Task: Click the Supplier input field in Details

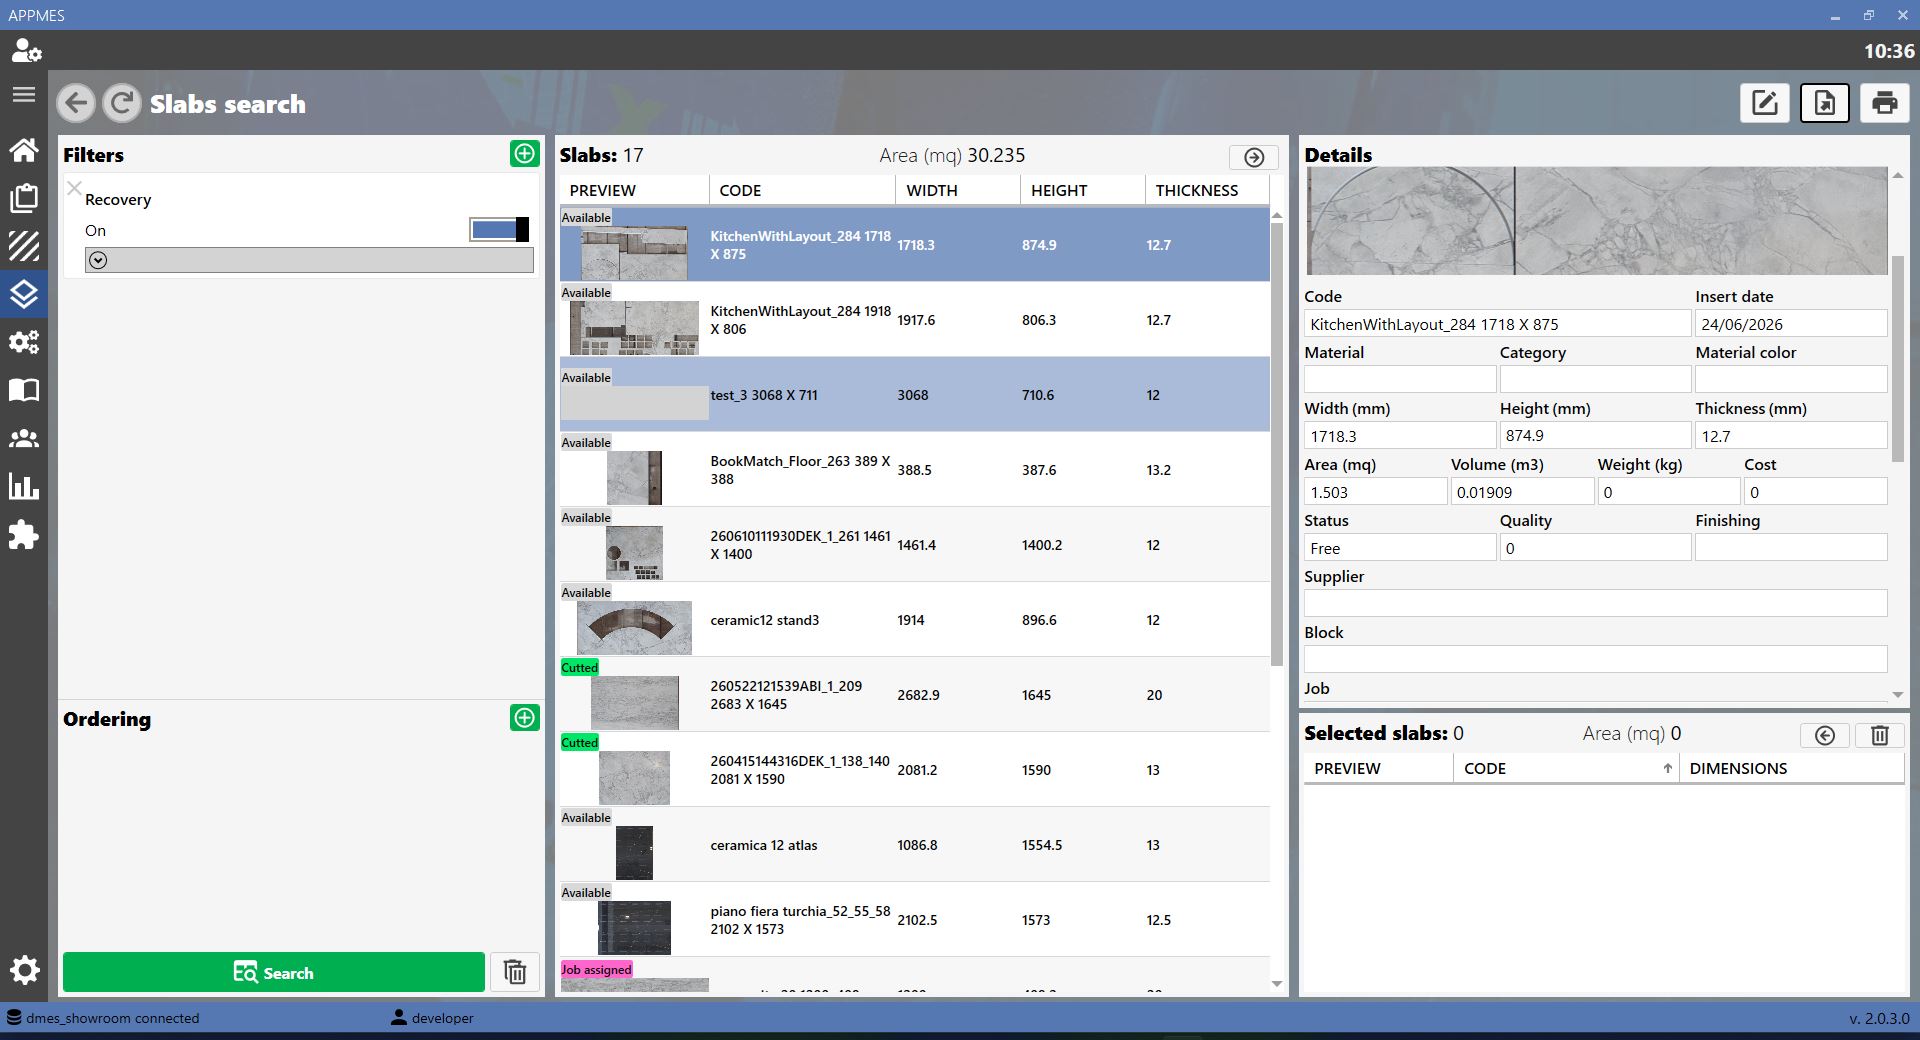Action: click(x=1595, y=603)
